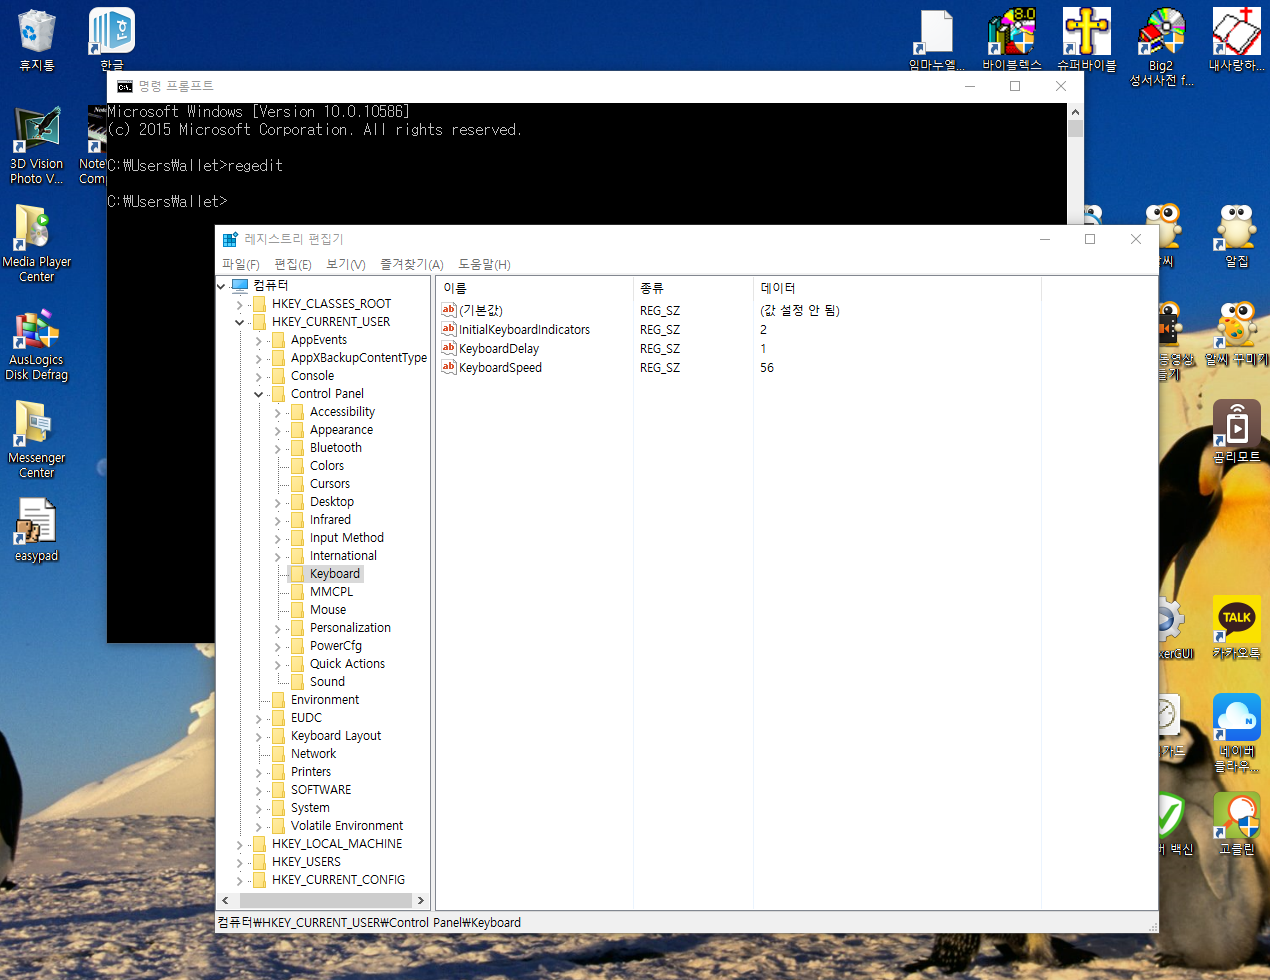This screenshot has width=1270, height=980.
Task: Expand the Input Method key
Action: 278,538
